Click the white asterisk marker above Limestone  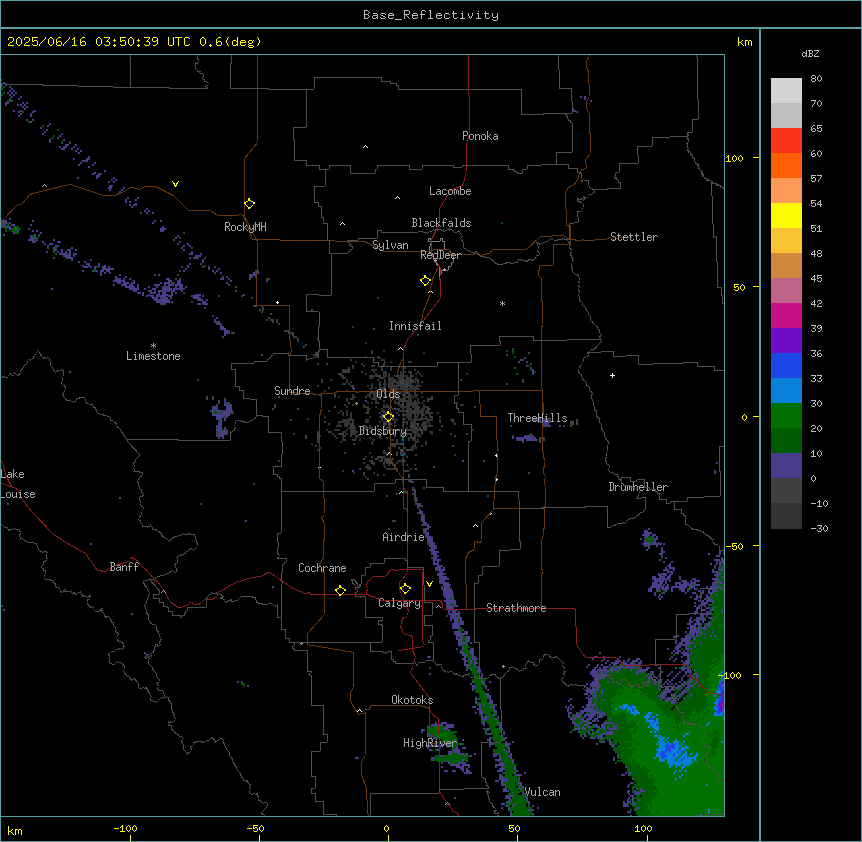click(153, 346)
